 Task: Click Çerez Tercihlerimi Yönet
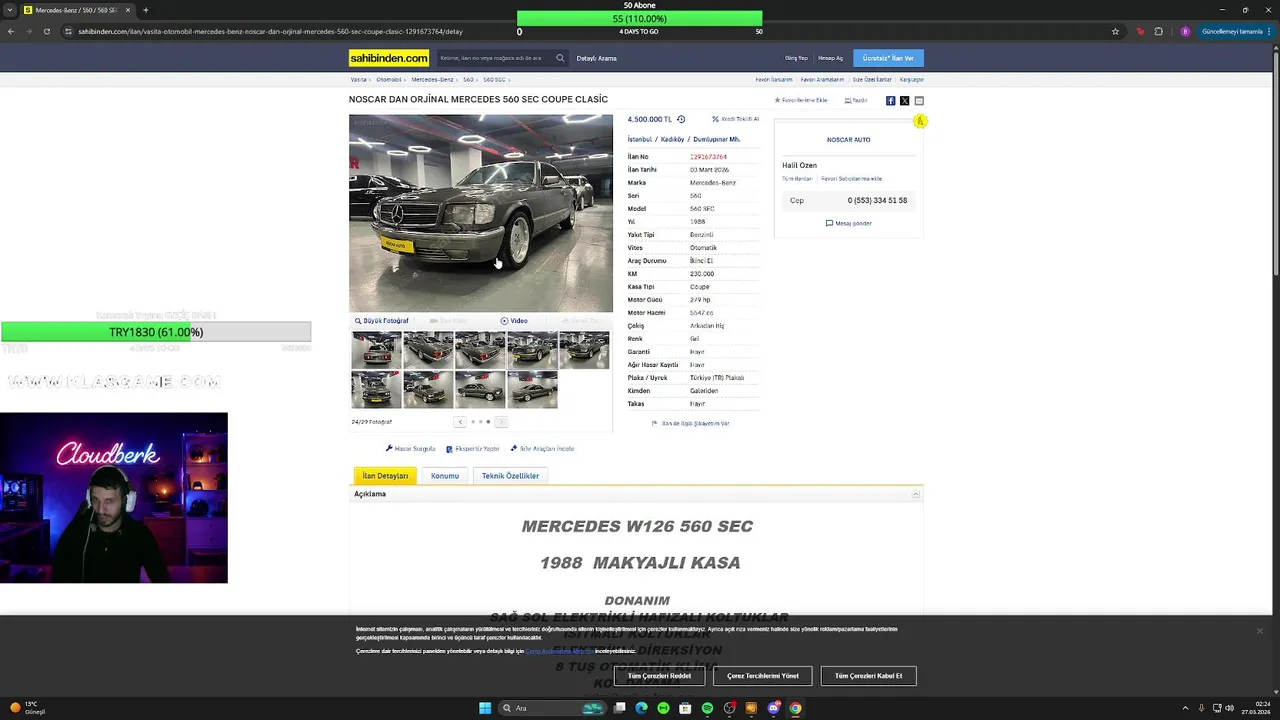click(x=763, y=676)
